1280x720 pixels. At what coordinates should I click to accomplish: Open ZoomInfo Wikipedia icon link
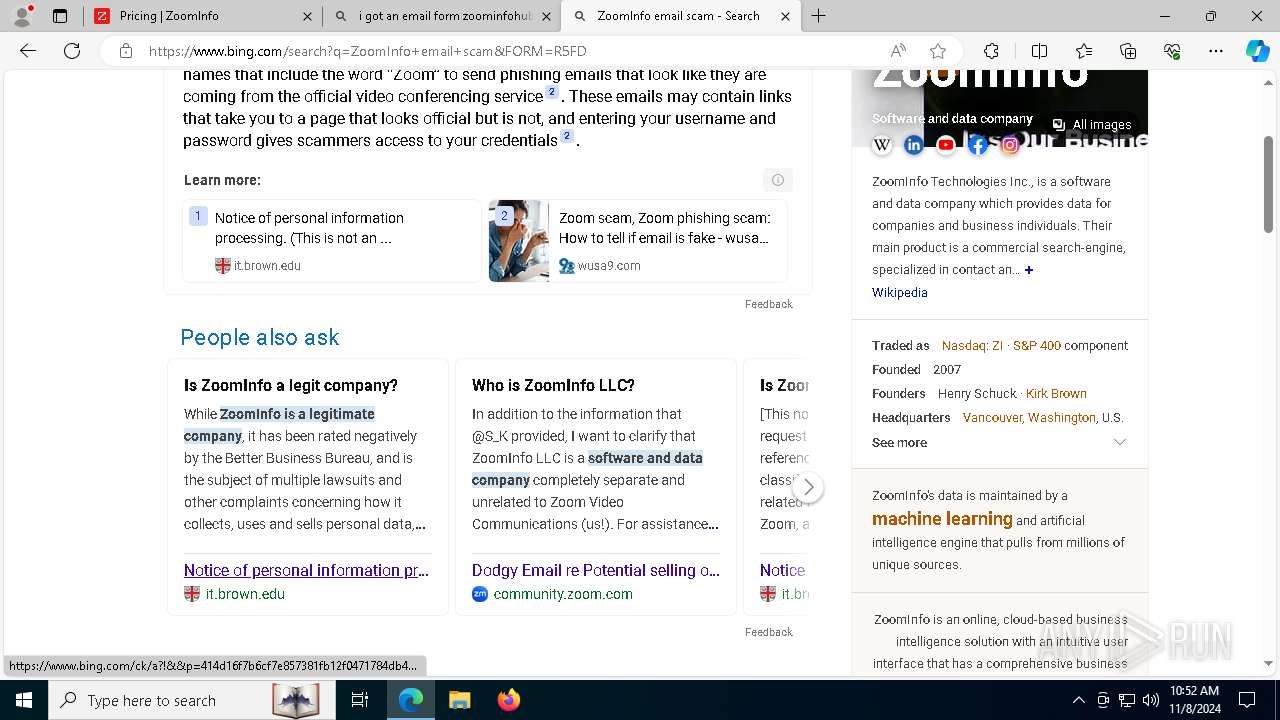tap(882, 145)
